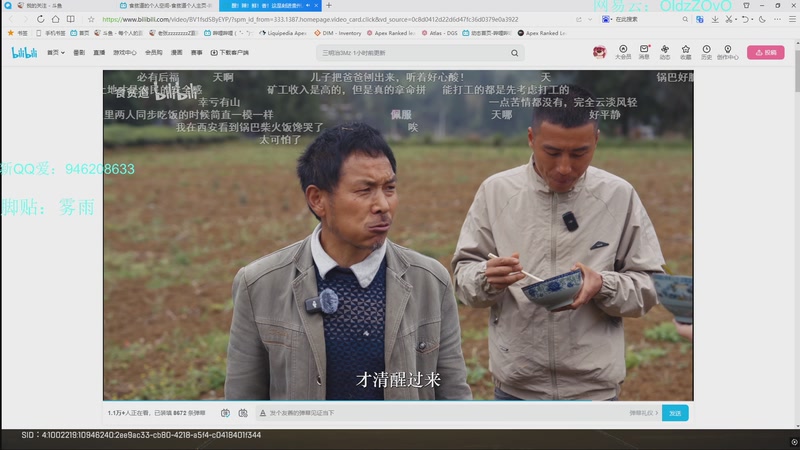Open first Apex Ranked bookmark
The width and height of the screenshot is (800, 450).
pos(390,33)
